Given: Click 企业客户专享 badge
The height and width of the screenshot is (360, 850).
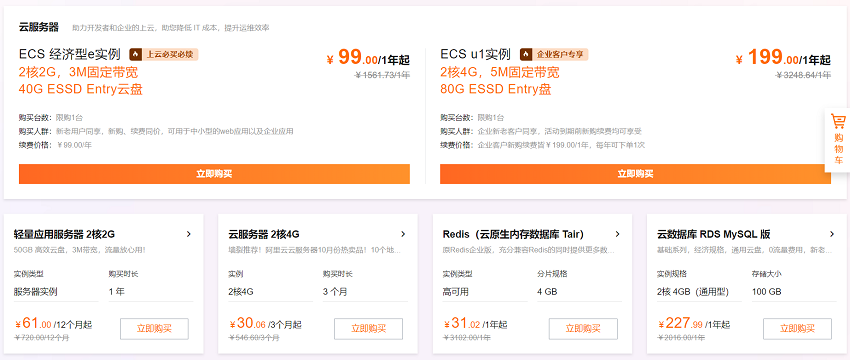Looking at the screenshot, I should 554,55.
